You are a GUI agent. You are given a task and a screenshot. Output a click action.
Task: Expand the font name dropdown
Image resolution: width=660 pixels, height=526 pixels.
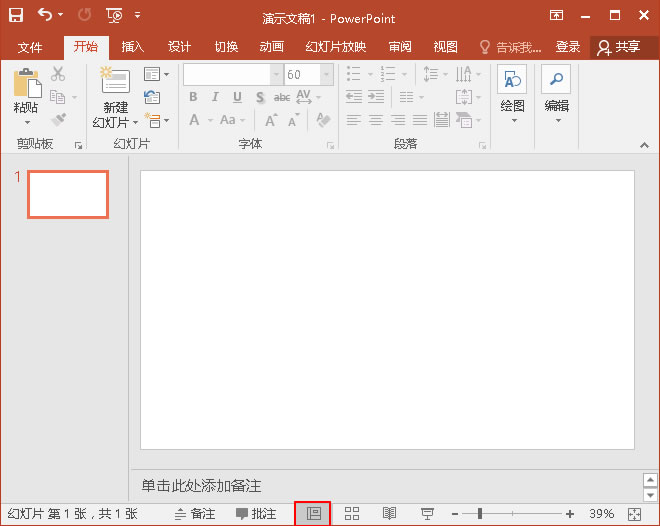click(x=276, y=75)
